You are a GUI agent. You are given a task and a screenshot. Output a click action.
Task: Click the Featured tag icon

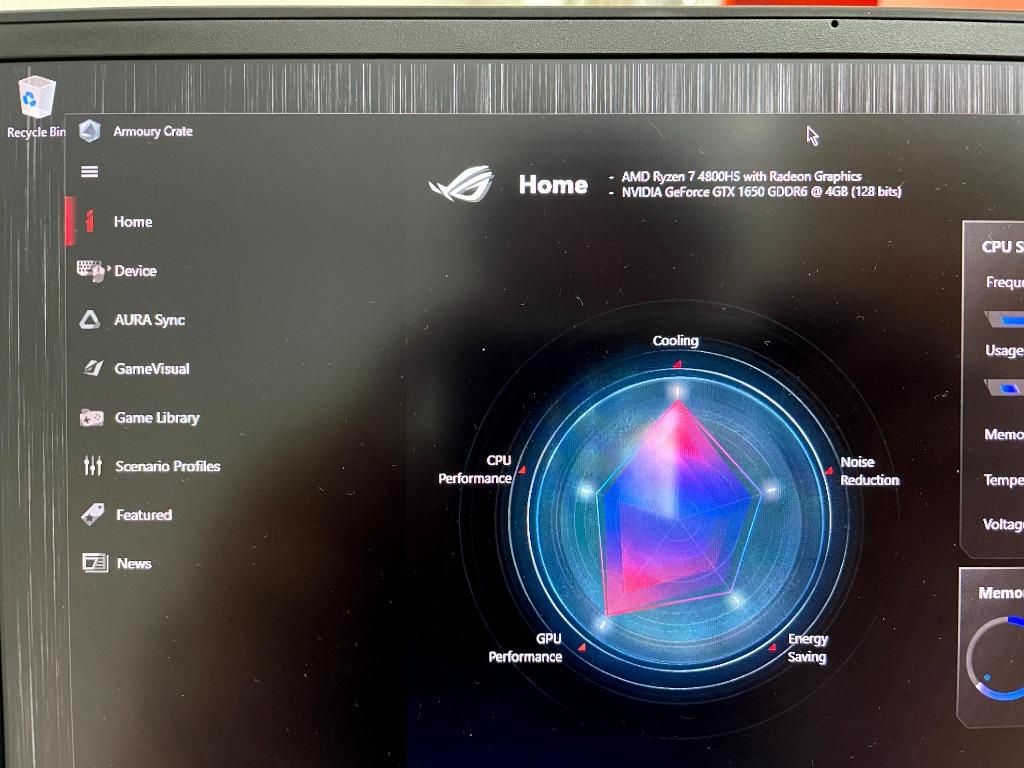pyautogui.click(x=93, y=514)
